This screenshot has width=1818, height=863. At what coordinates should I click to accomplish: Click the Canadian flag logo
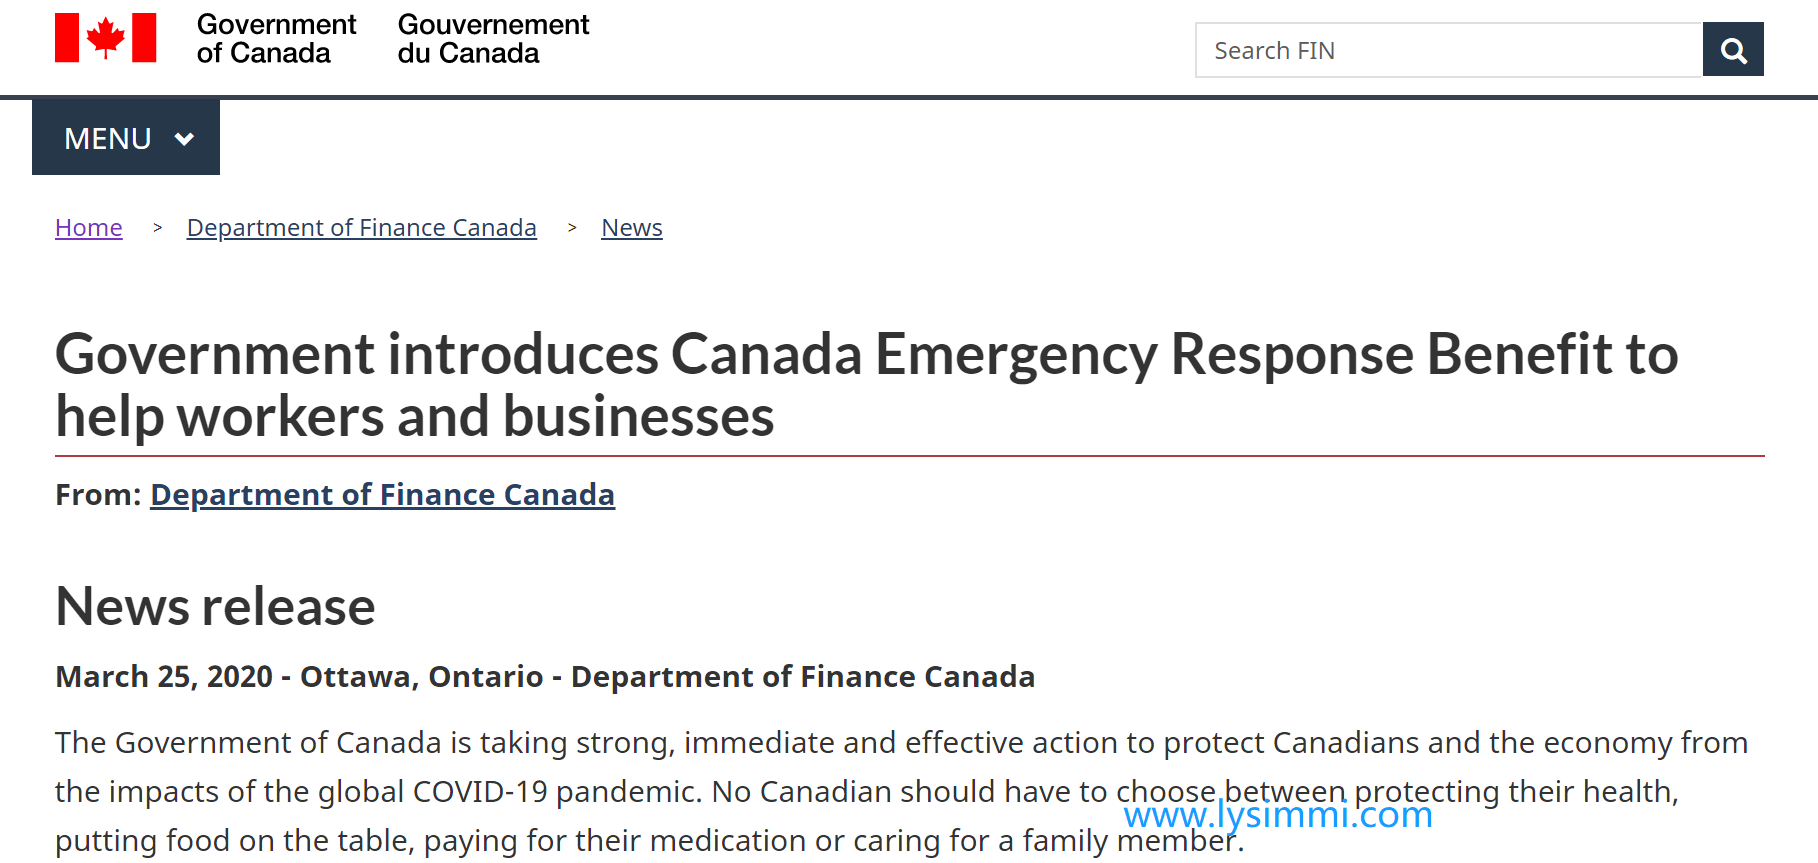tap(105, 38)
